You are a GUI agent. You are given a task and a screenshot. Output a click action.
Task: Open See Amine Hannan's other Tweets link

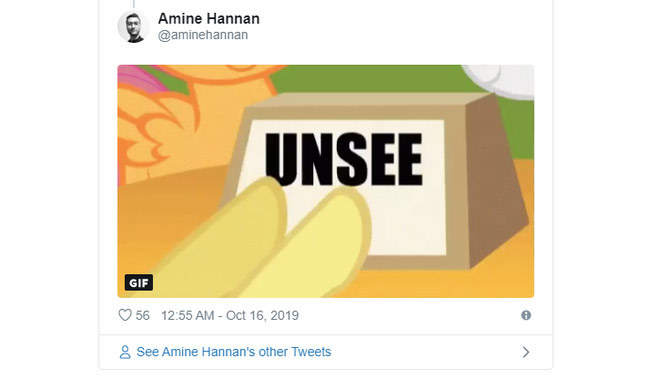coord(234,352)
